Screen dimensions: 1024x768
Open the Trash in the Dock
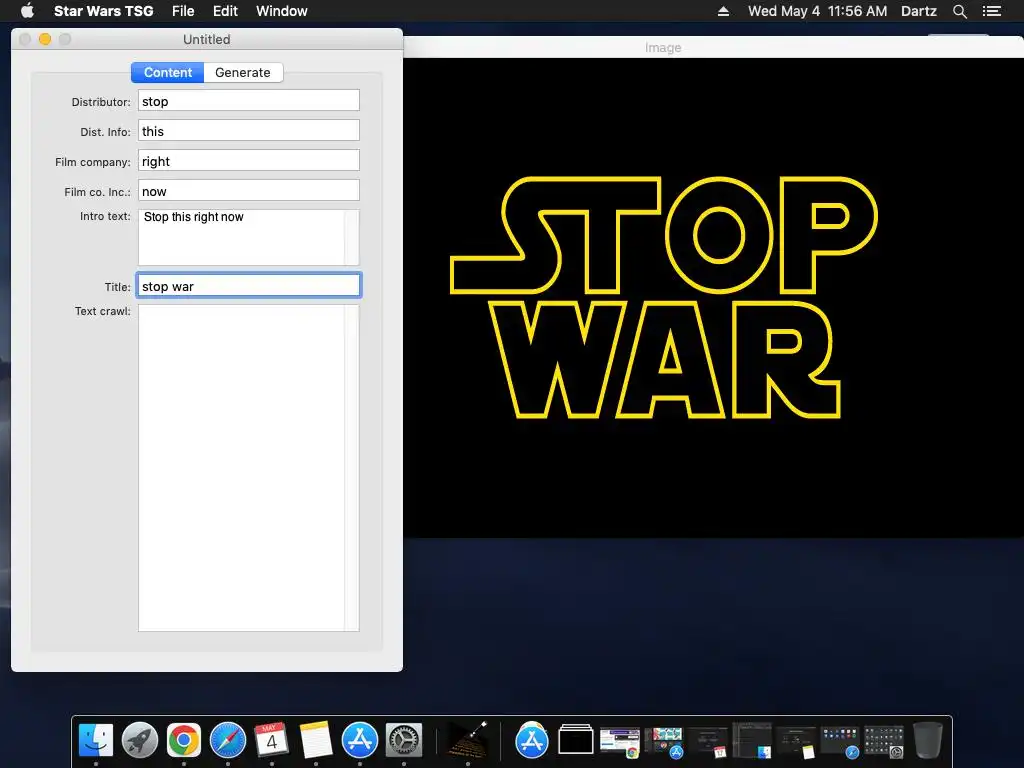coord(927,741)
